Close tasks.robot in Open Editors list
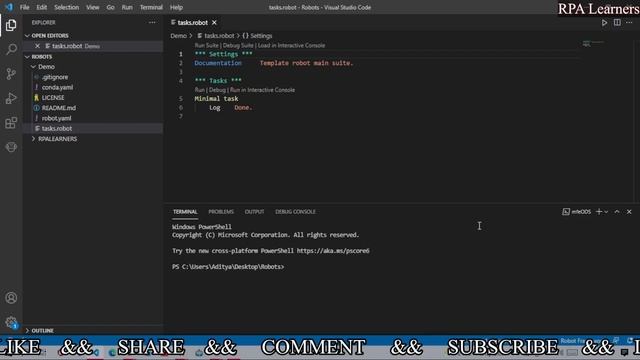Viewport: 640px width, 360px height. [38, 46]
